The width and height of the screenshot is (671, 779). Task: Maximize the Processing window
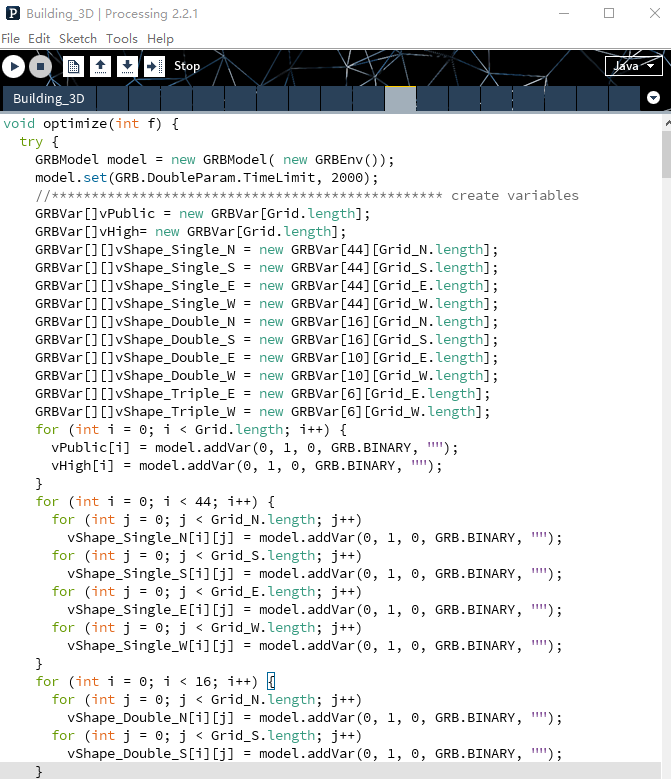point(609,14)
